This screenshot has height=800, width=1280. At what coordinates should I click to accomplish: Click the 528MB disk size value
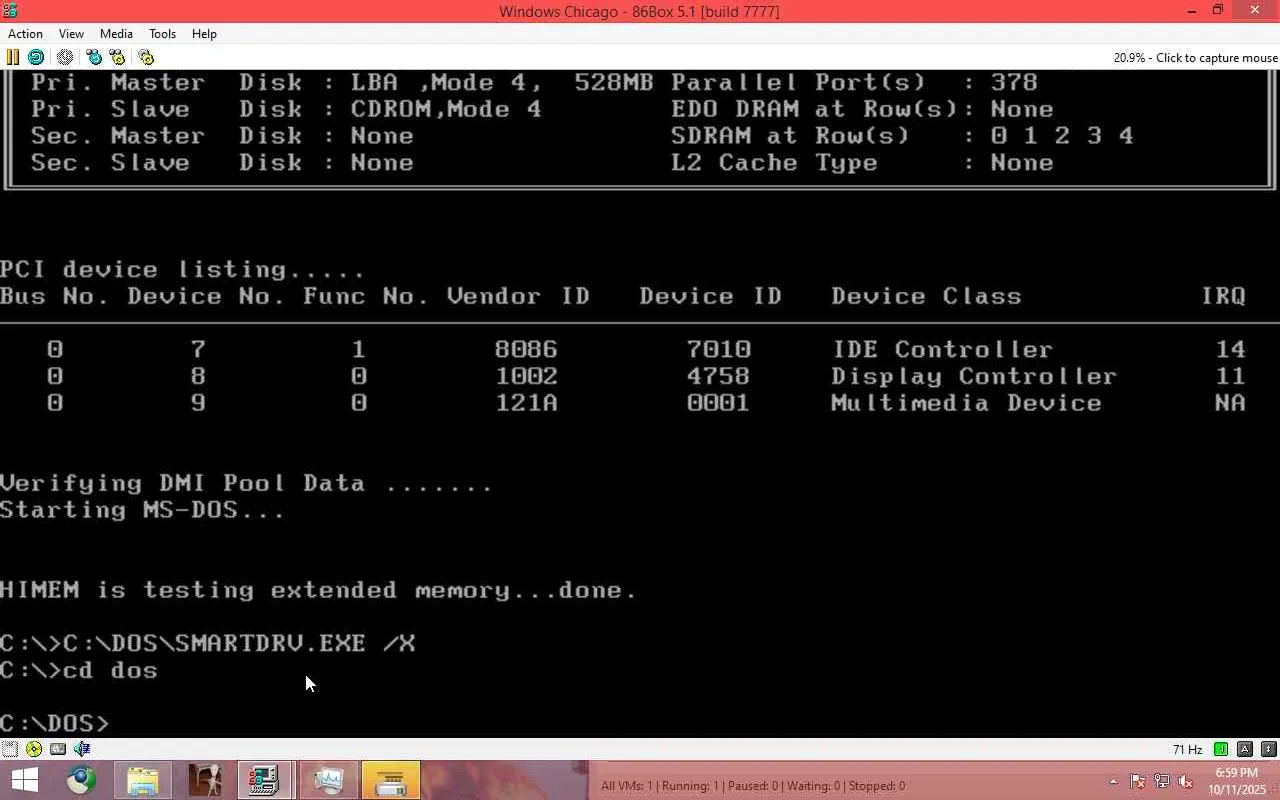pos(614,83)
